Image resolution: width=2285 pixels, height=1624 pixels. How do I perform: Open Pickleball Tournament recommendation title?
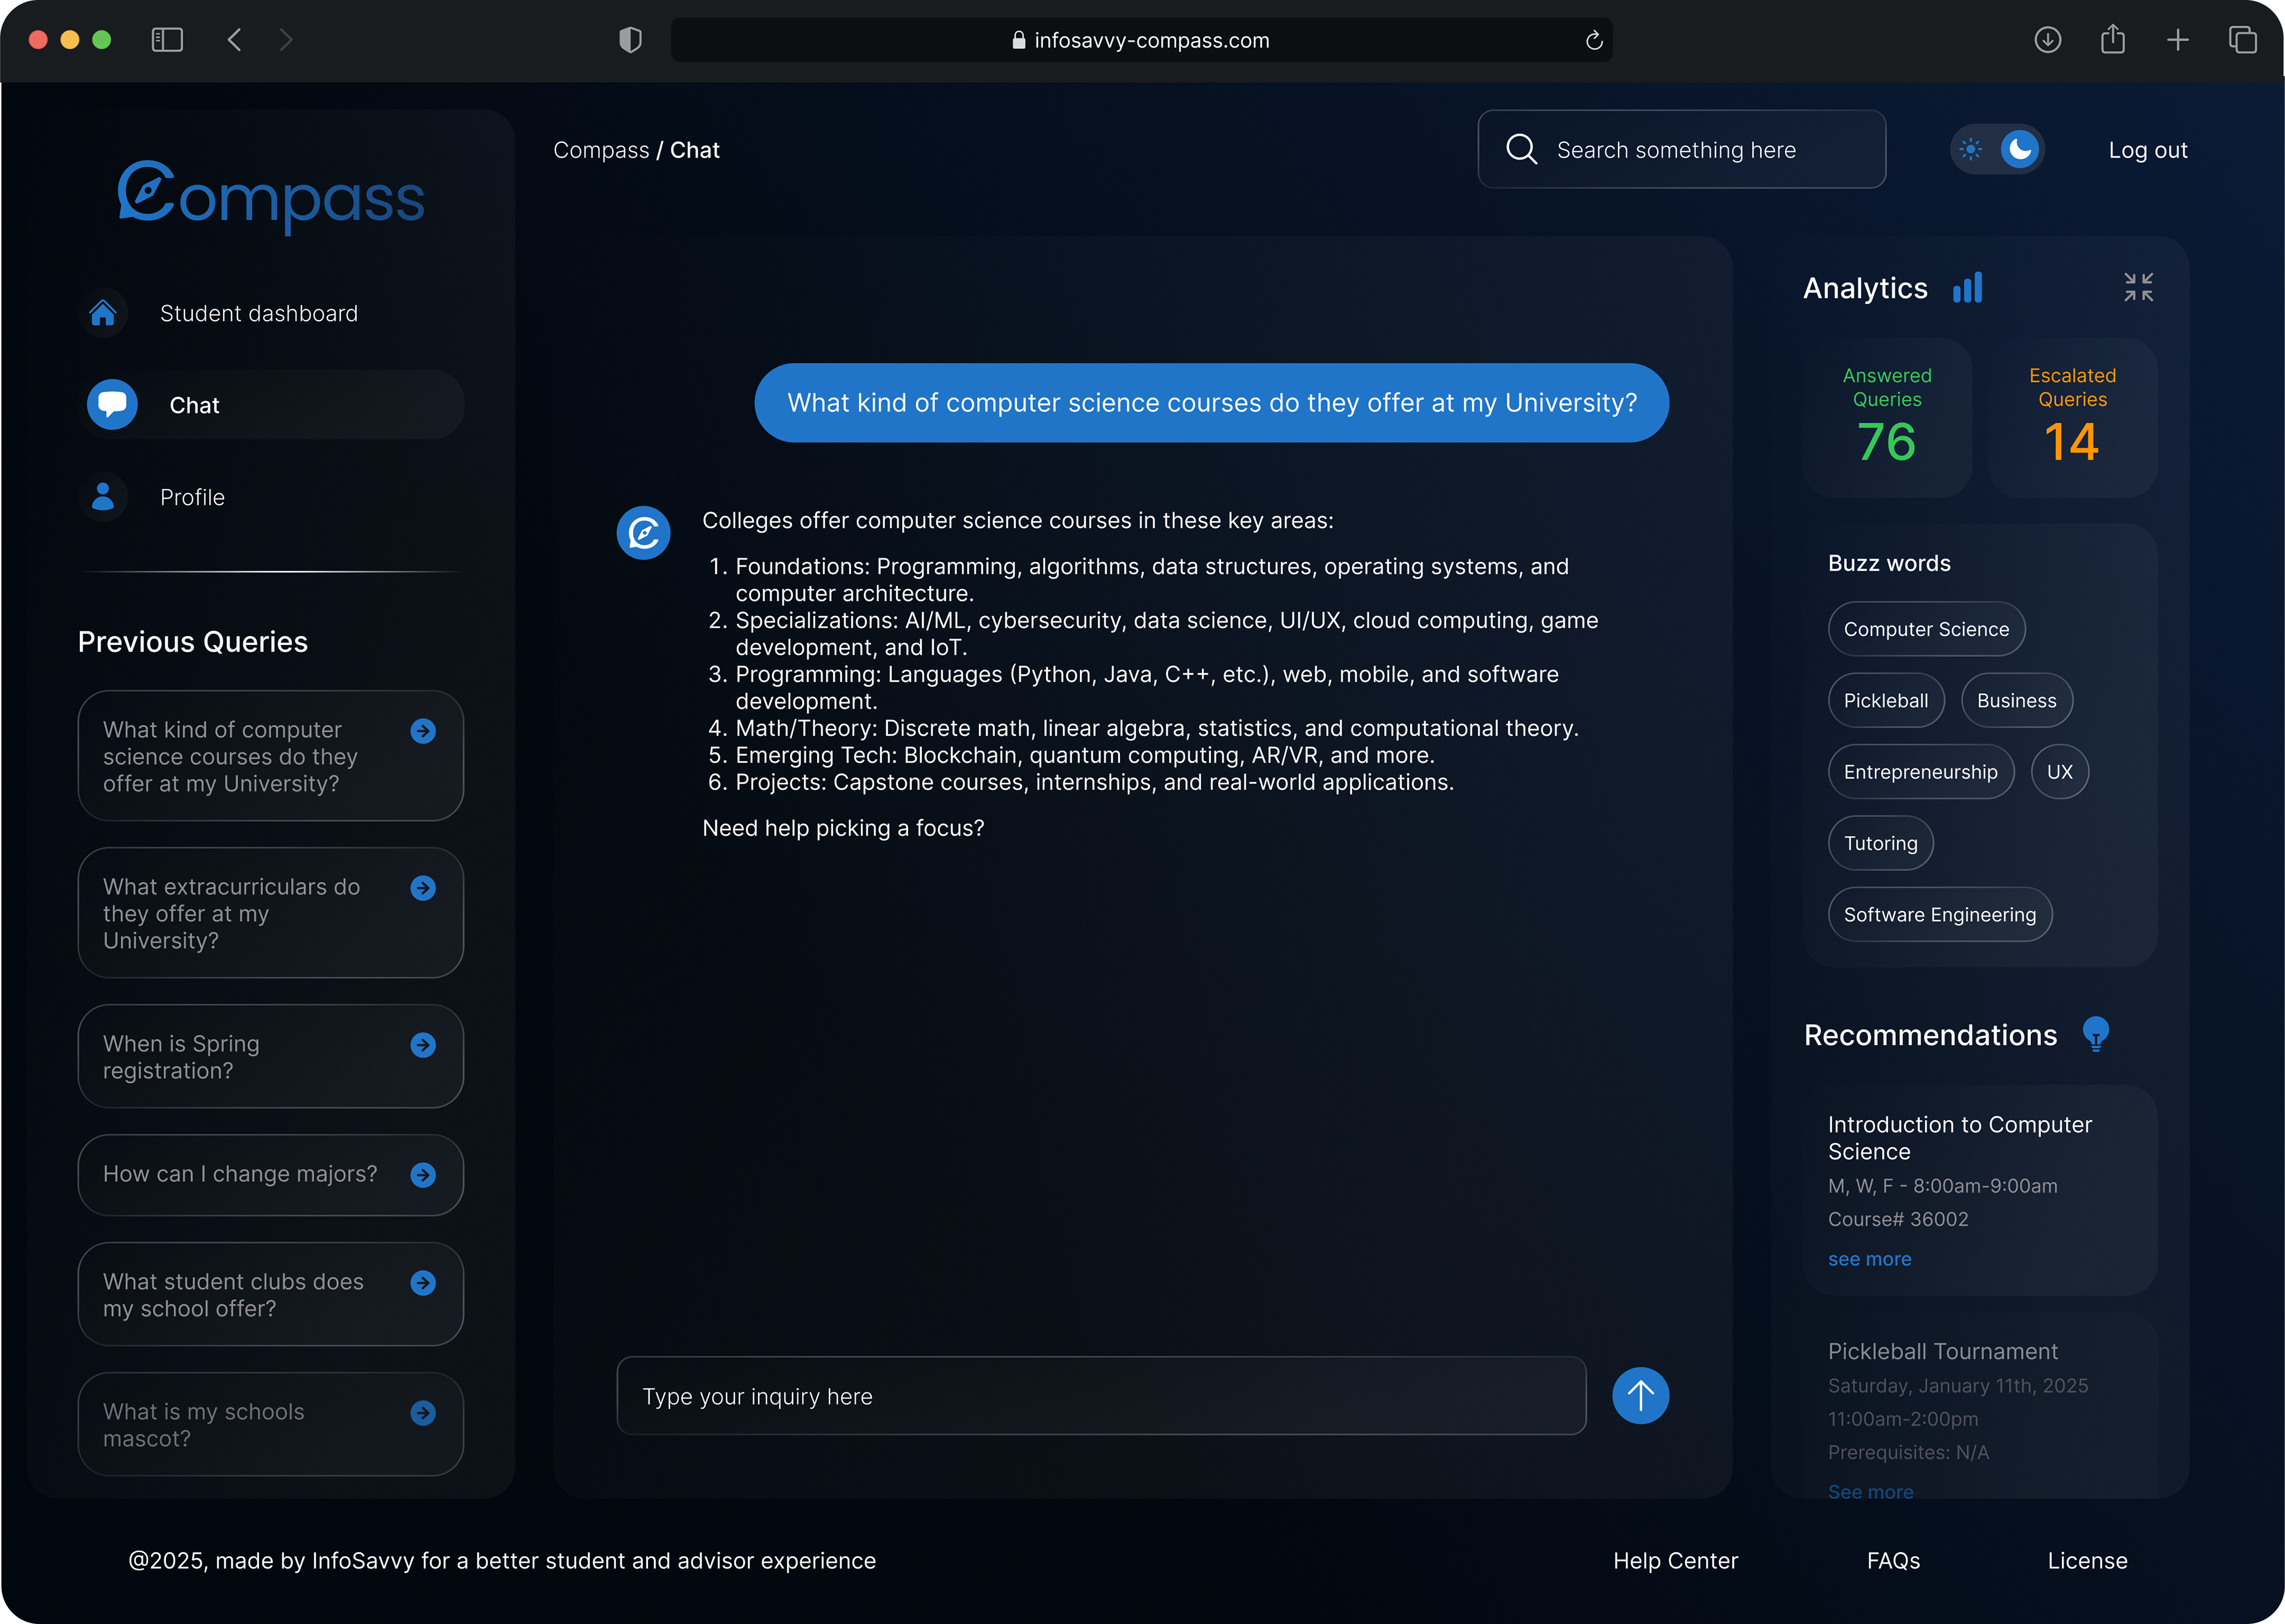point(1942,1351)
